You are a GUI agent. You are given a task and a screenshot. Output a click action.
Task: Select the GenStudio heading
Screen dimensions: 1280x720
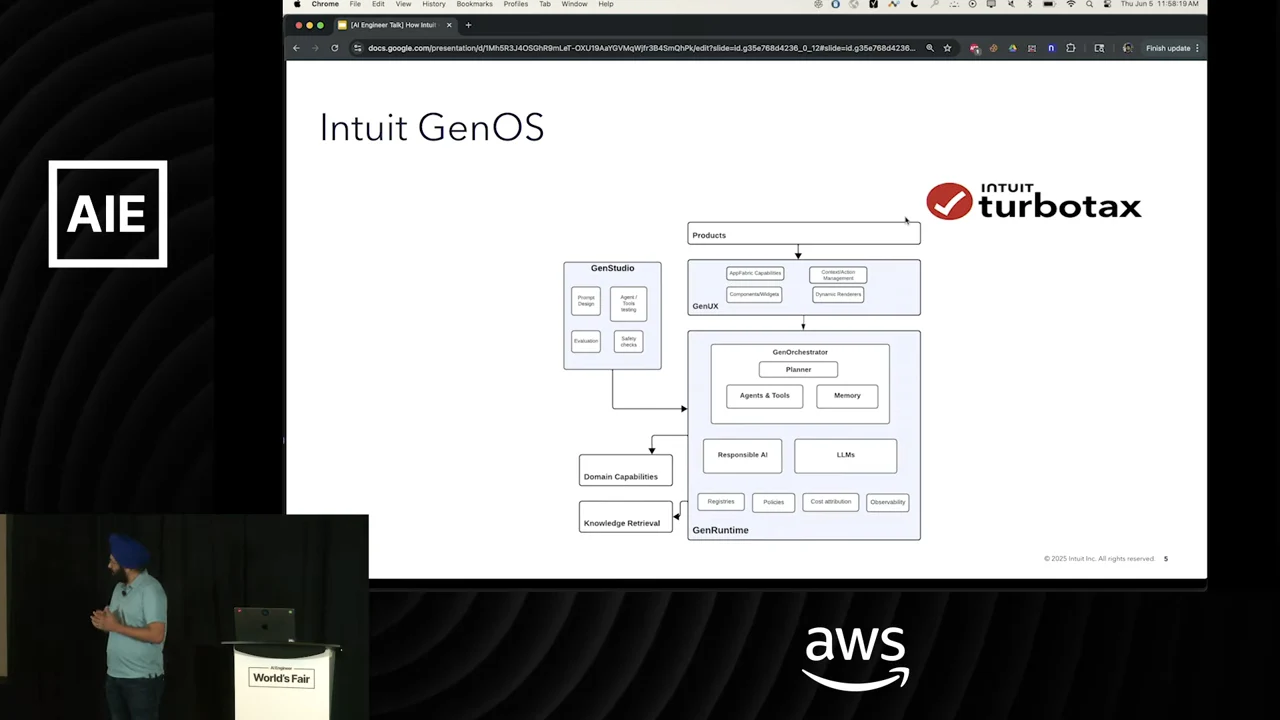[x=612, y=268]
